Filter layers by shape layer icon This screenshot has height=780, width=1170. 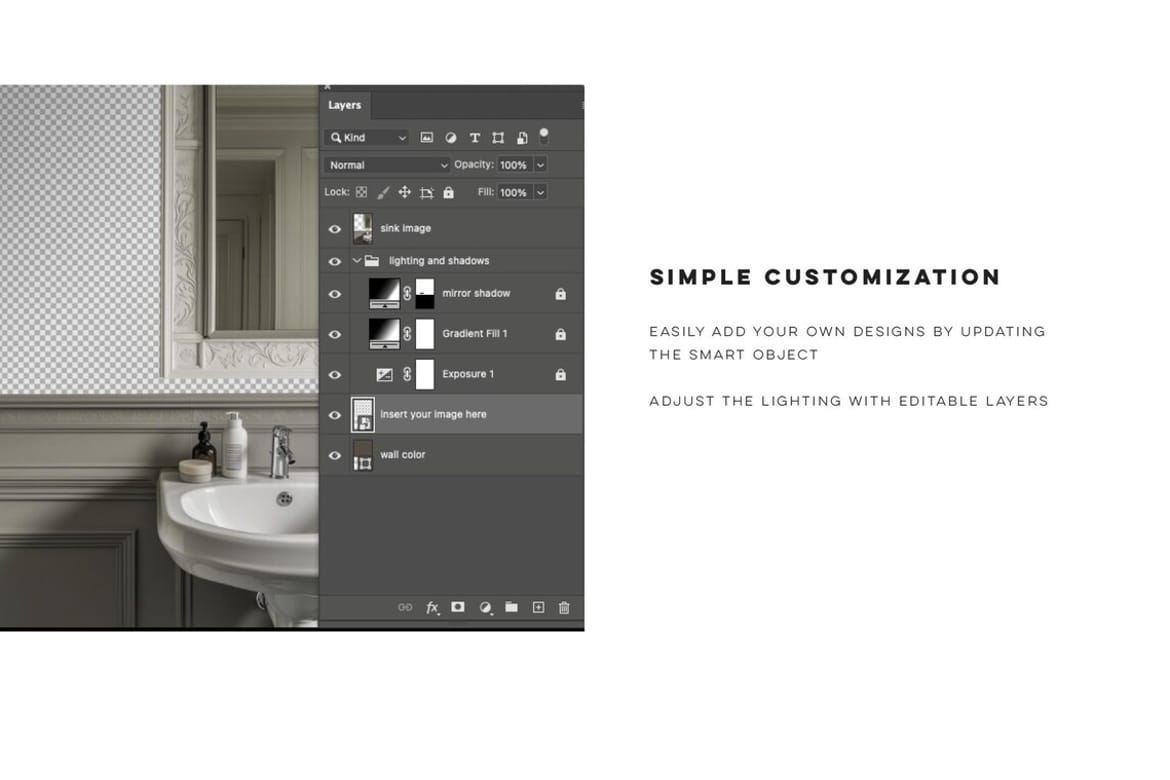pyautogui.click(x=498, y=137)
